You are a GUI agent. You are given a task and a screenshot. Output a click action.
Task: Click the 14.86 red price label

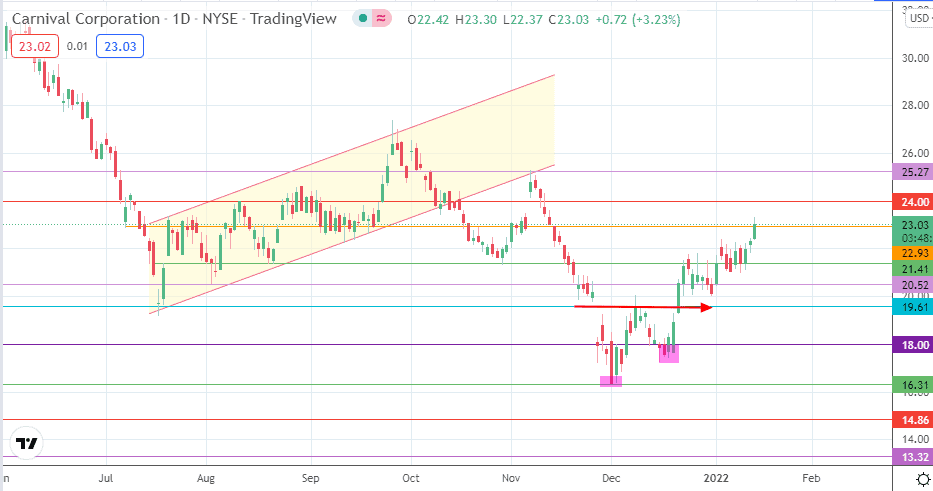[x=913, y=420]
